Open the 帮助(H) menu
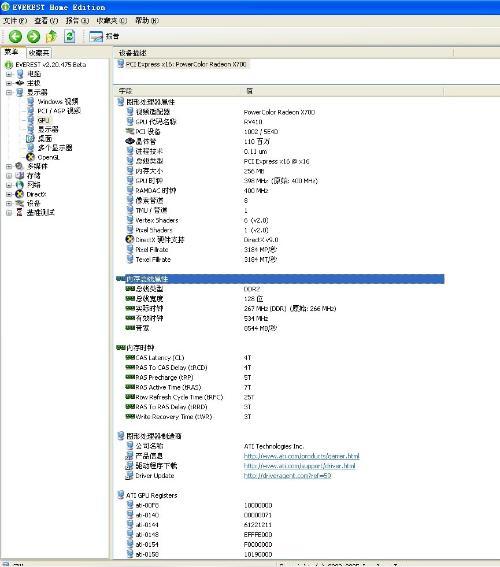Viewport: 500px width, 567px height. 147,21
